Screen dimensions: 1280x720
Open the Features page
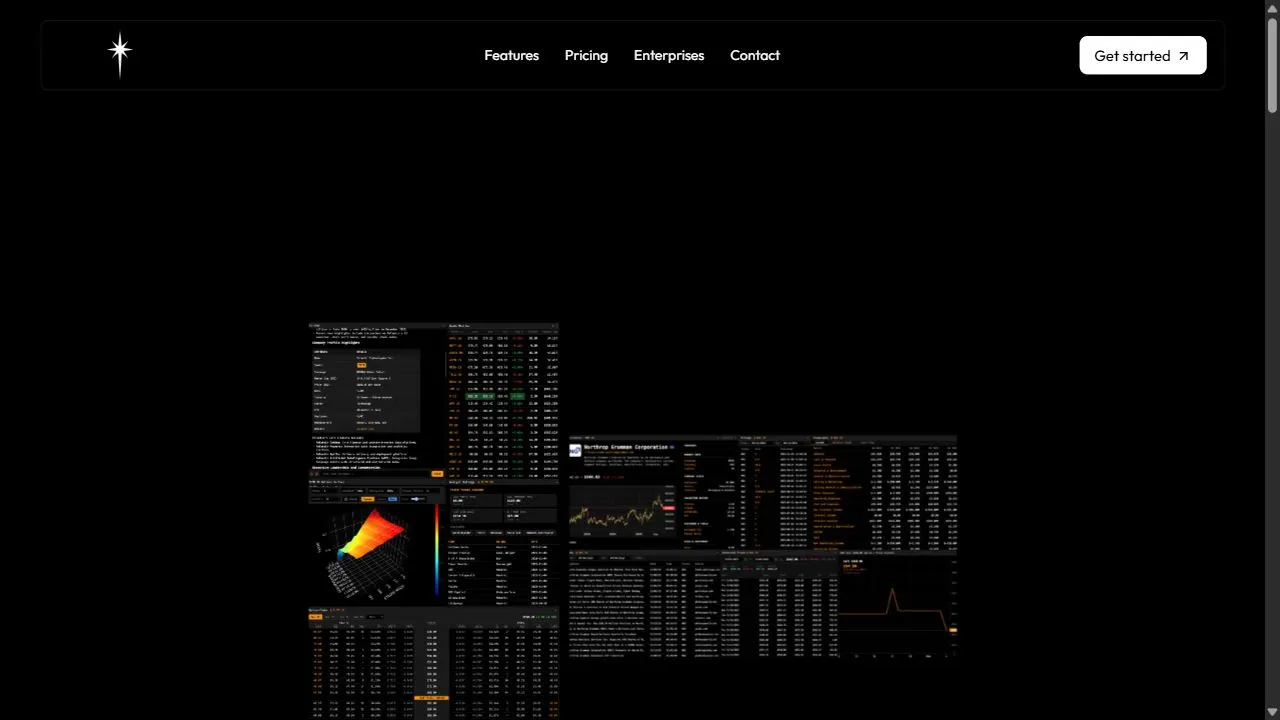(x=511, y=55)
